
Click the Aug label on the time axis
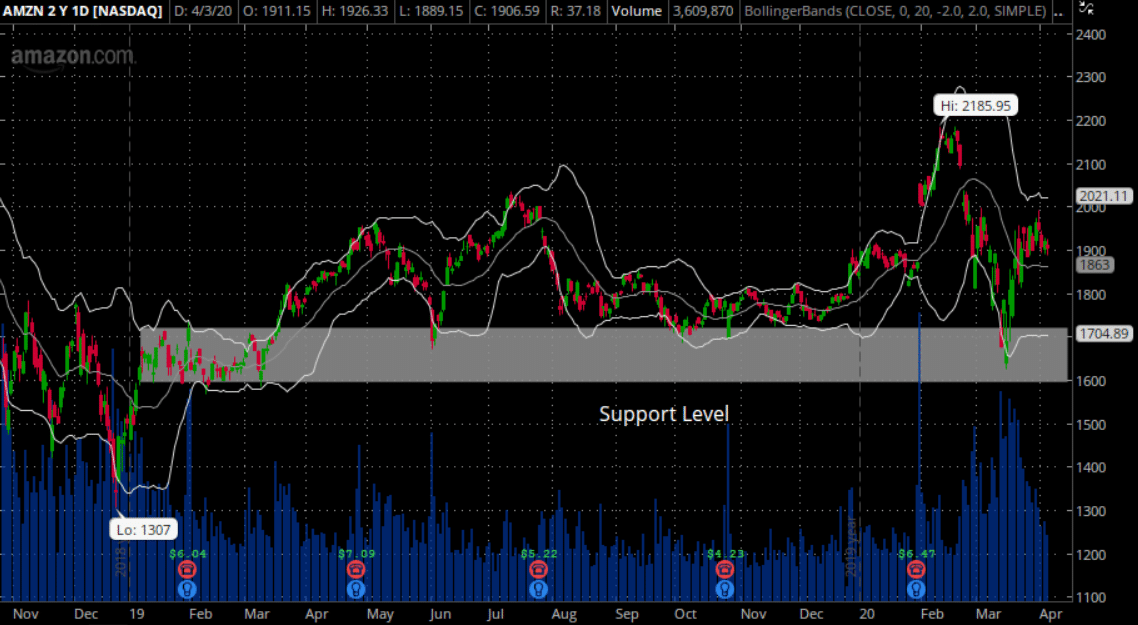click(x=565, y=614)
